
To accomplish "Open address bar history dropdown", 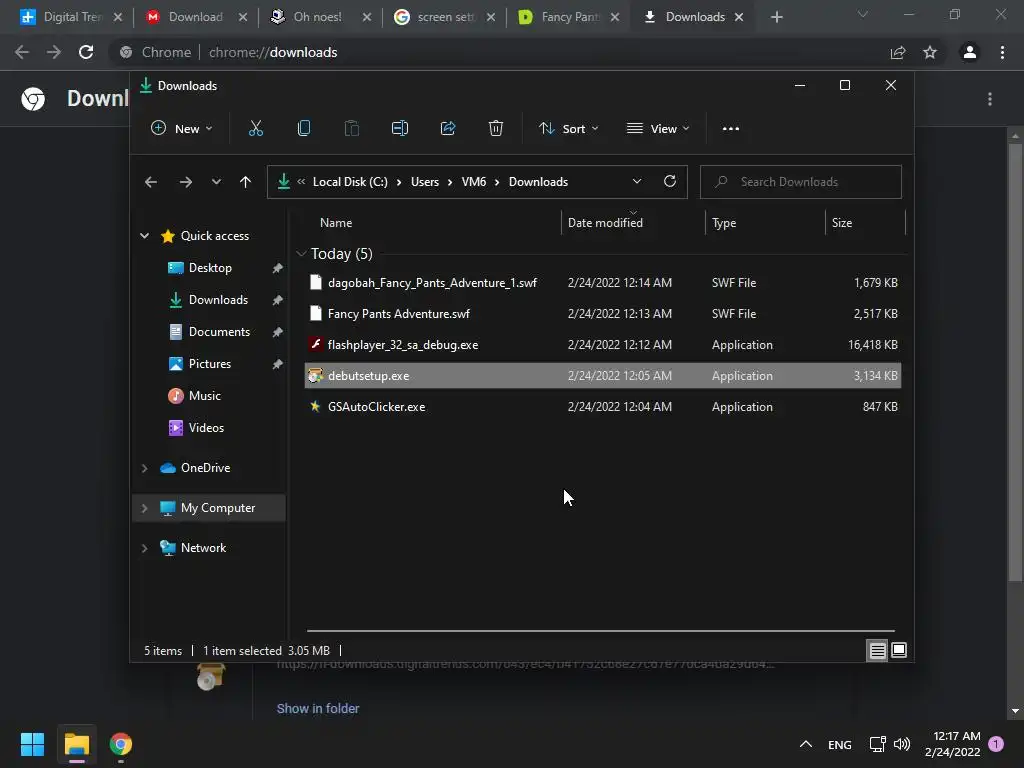I will coord(637,182).
